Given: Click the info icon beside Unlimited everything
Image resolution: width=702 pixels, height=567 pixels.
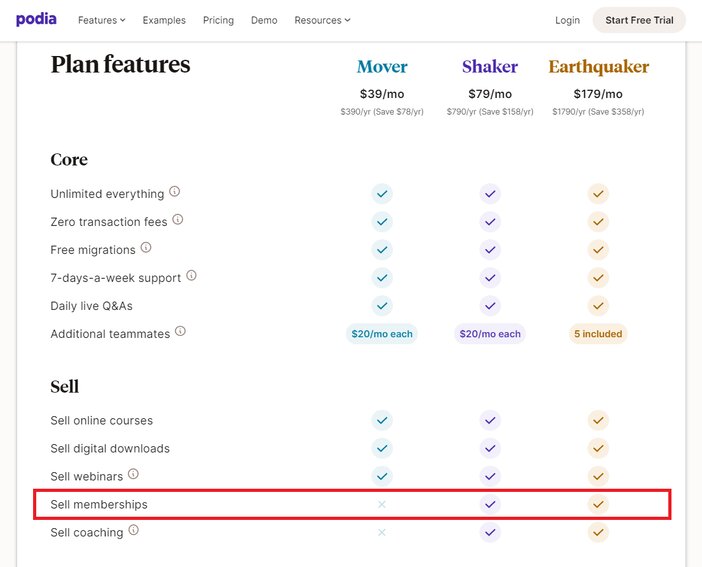Looking at the screenshot, I should (x=175, y=192).
